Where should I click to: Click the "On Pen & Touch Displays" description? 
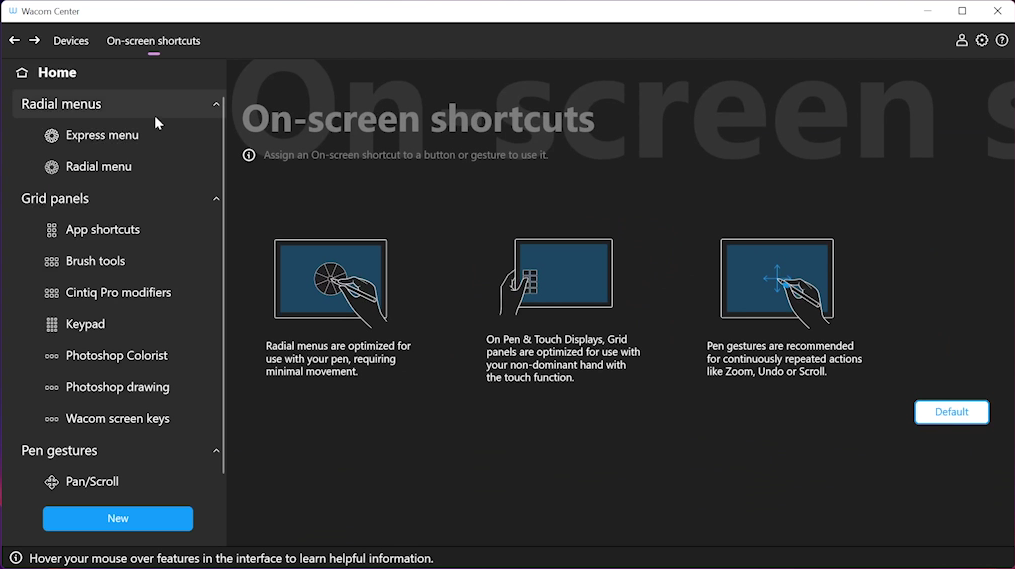563,359
